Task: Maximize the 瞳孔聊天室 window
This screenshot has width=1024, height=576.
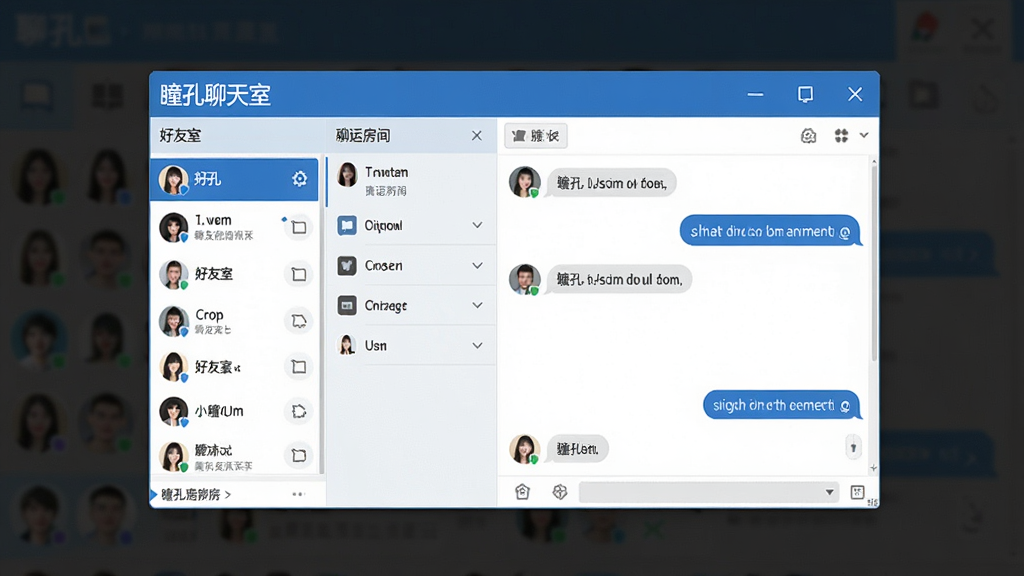Action: [805, 95]
